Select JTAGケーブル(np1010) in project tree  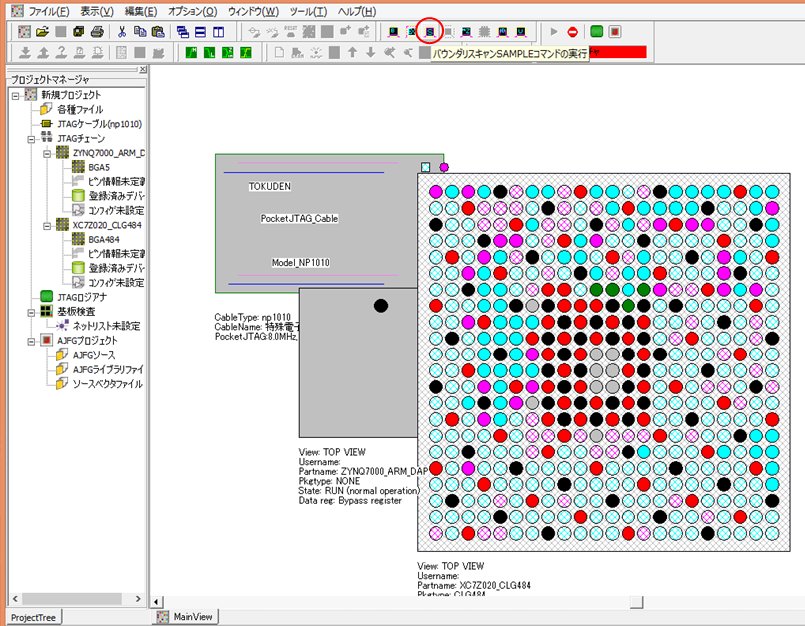pyautogui.click(x=99, y=124)
